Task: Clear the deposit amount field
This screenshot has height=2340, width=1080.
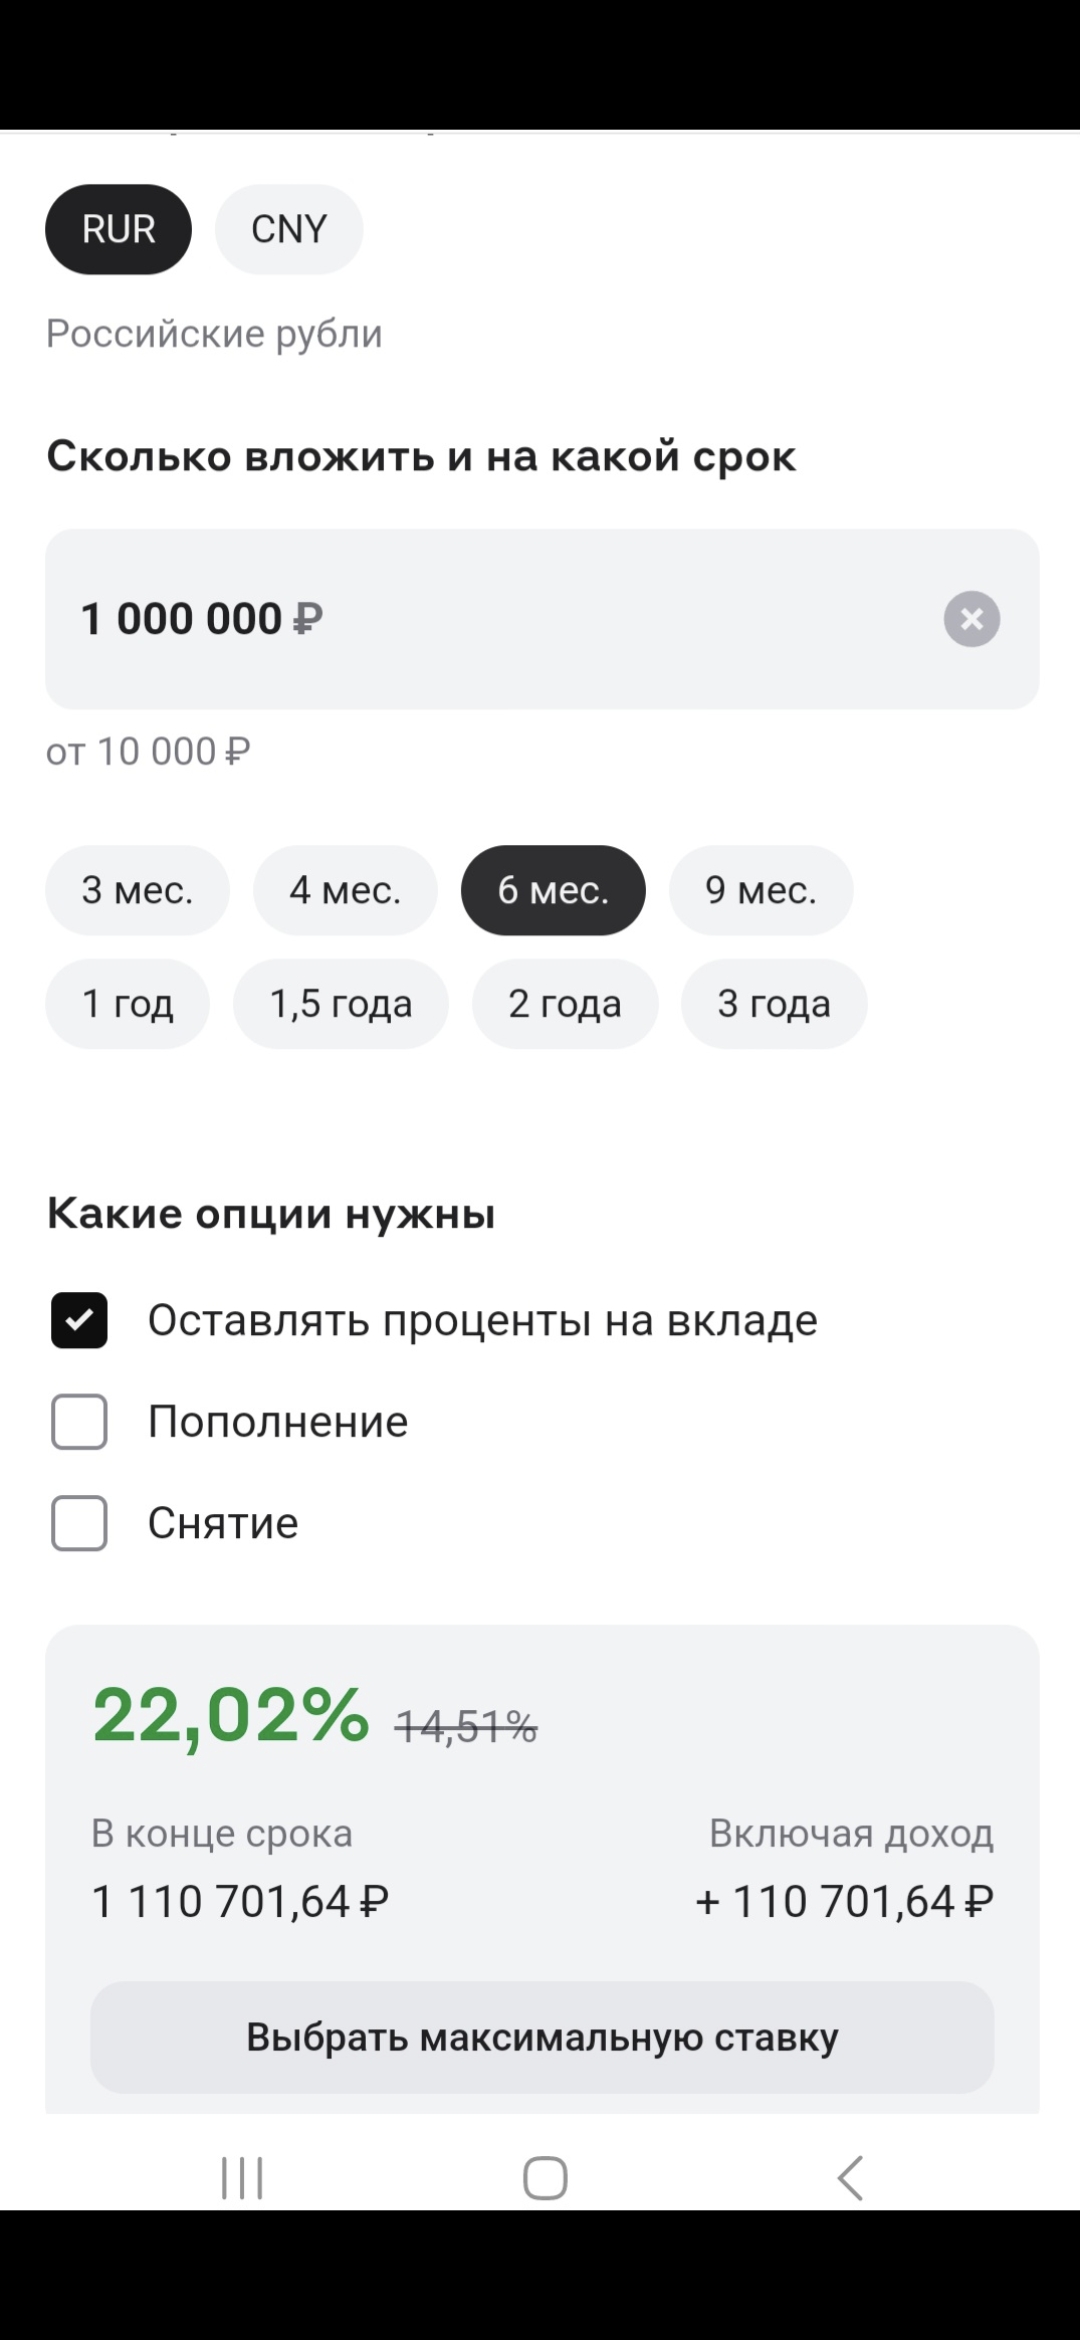Action: 971,619
